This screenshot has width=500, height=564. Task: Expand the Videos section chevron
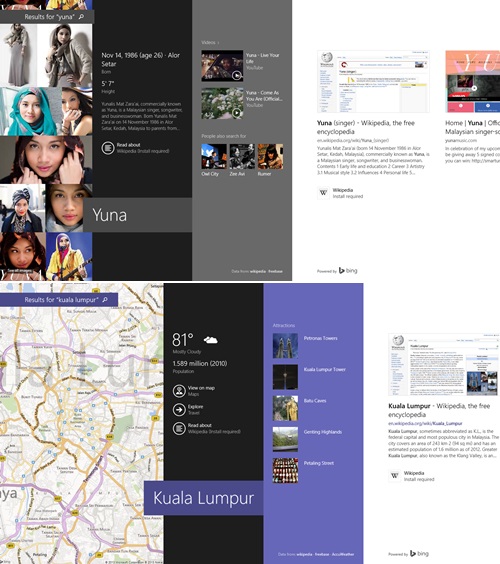218,42
